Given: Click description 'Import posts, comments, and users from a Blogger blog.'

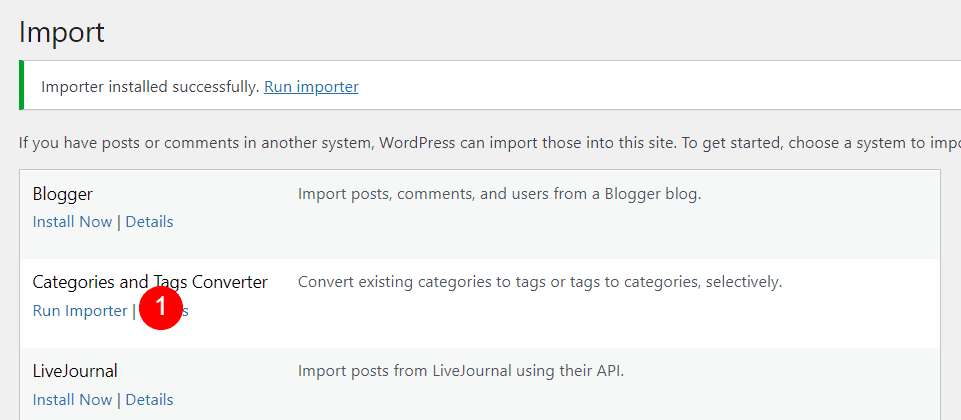Looking at the screenshot, I should 499,195.
